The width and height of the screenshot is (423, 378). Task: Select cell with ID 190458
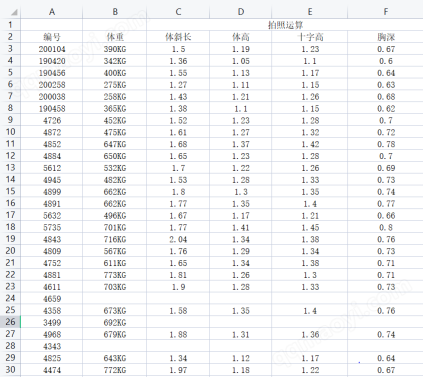52,108
